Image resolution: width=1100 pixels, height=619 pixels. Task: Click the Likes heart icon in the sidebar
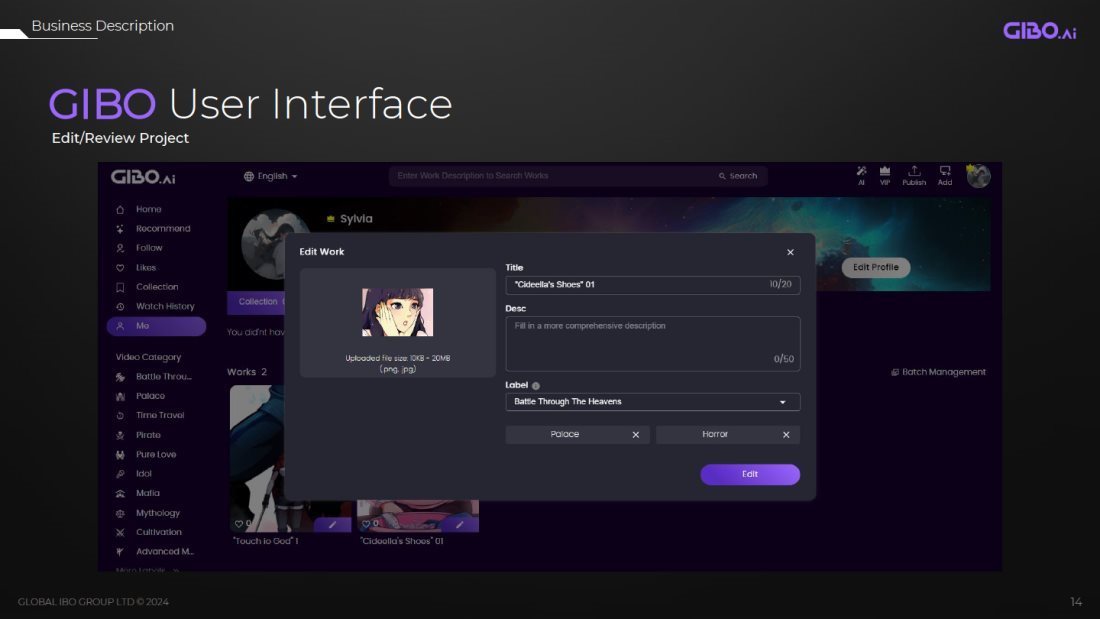click(120, 267)
